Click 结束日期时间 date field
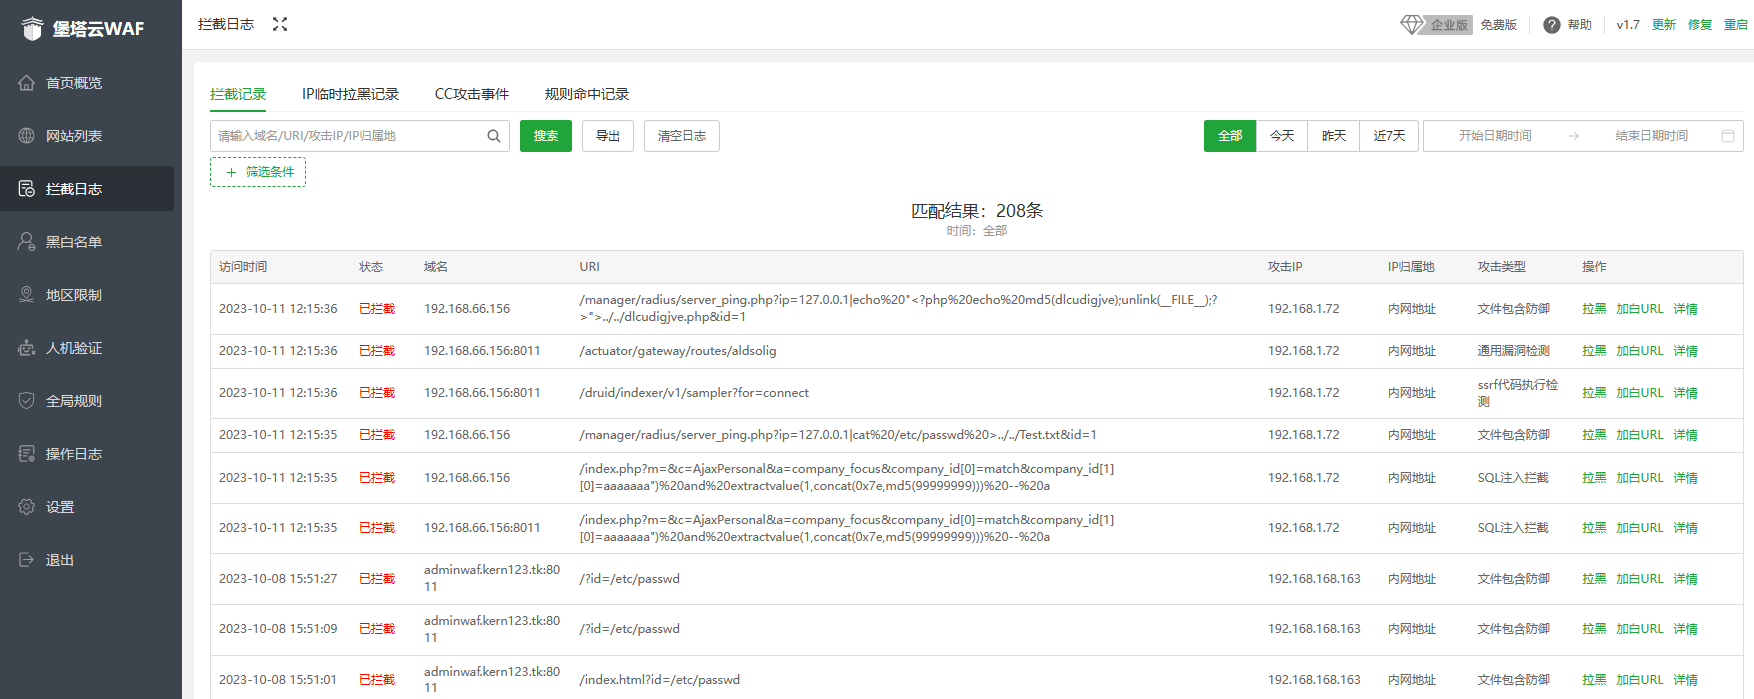This screenshot has height=699, width=1754. point(1652,136)
